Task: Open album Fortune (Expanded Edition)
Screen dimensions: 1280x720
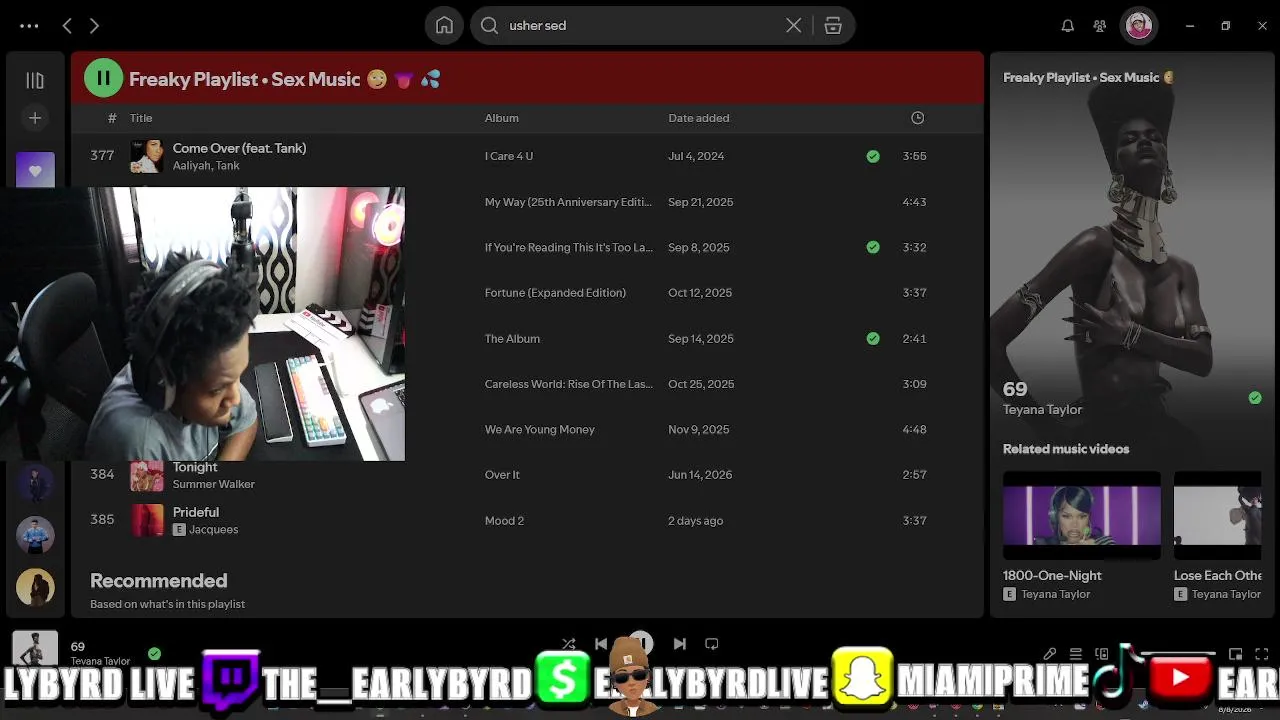Action: point(555,293)
